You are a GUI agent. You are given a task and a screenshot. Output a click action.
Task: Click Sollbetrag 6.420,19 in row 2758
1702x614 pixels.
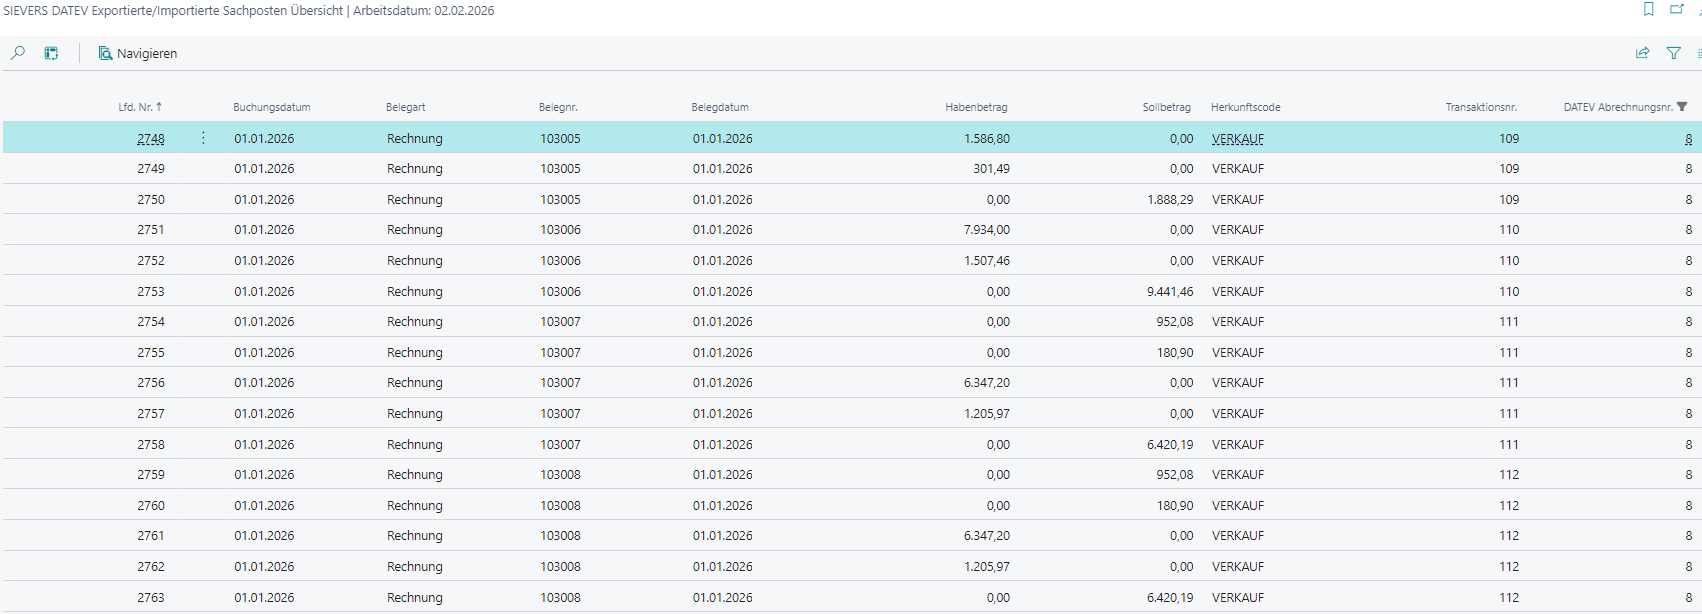point(1169,444)
